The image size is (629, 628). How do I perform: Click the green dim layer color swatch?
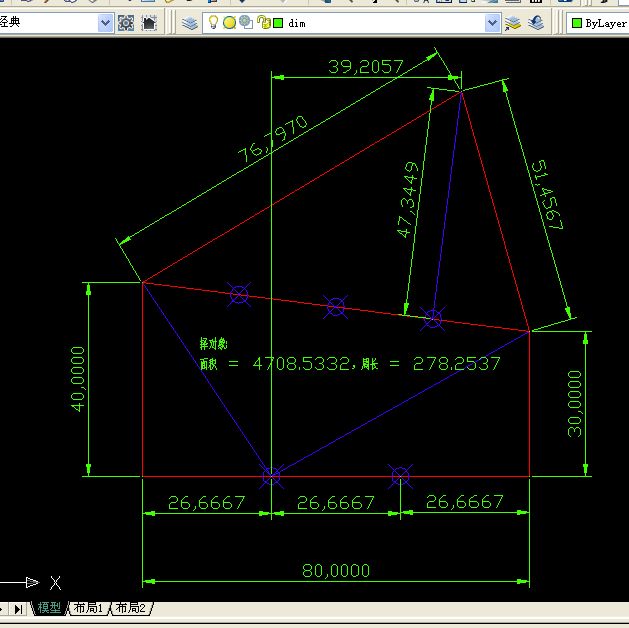pos(278,23)
